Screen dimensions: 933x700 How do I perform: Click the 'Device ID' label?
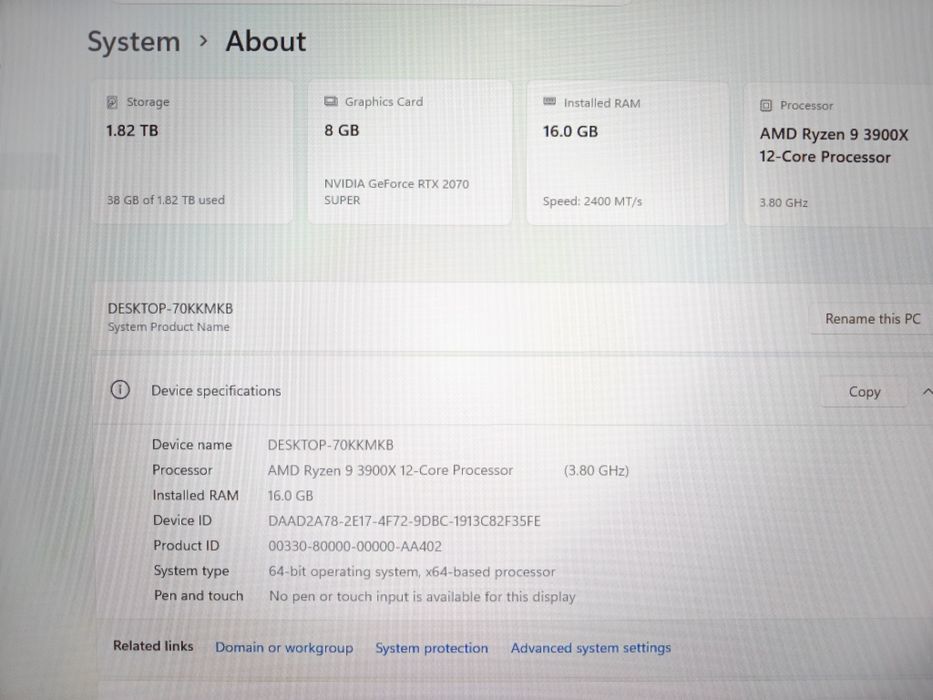182,520
